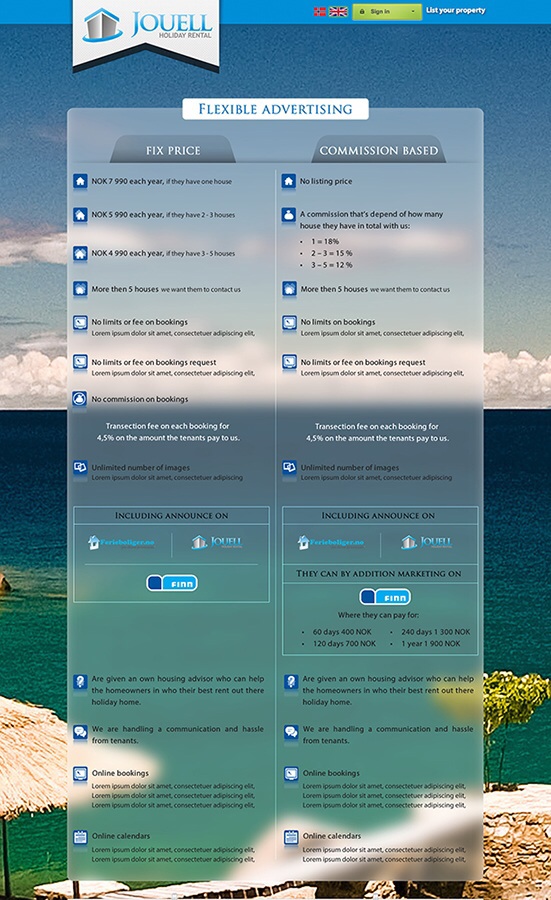Click icon beside More then 5 houses in Fix Price
The width and height of the screenshot is (551, 900).
(x=80, y=288)
